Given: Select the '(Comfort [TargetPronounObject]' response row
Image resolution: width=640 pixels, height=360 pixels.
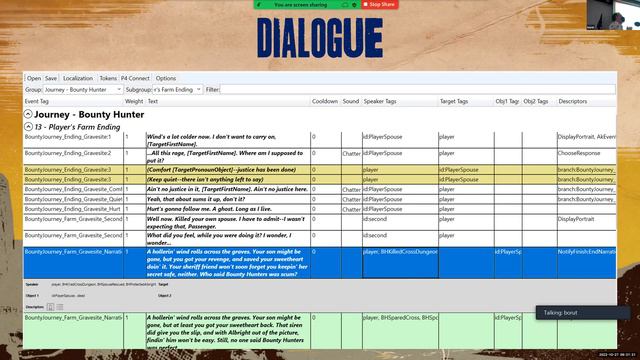Looking at the screenshot, I should [x=320, y=169].
